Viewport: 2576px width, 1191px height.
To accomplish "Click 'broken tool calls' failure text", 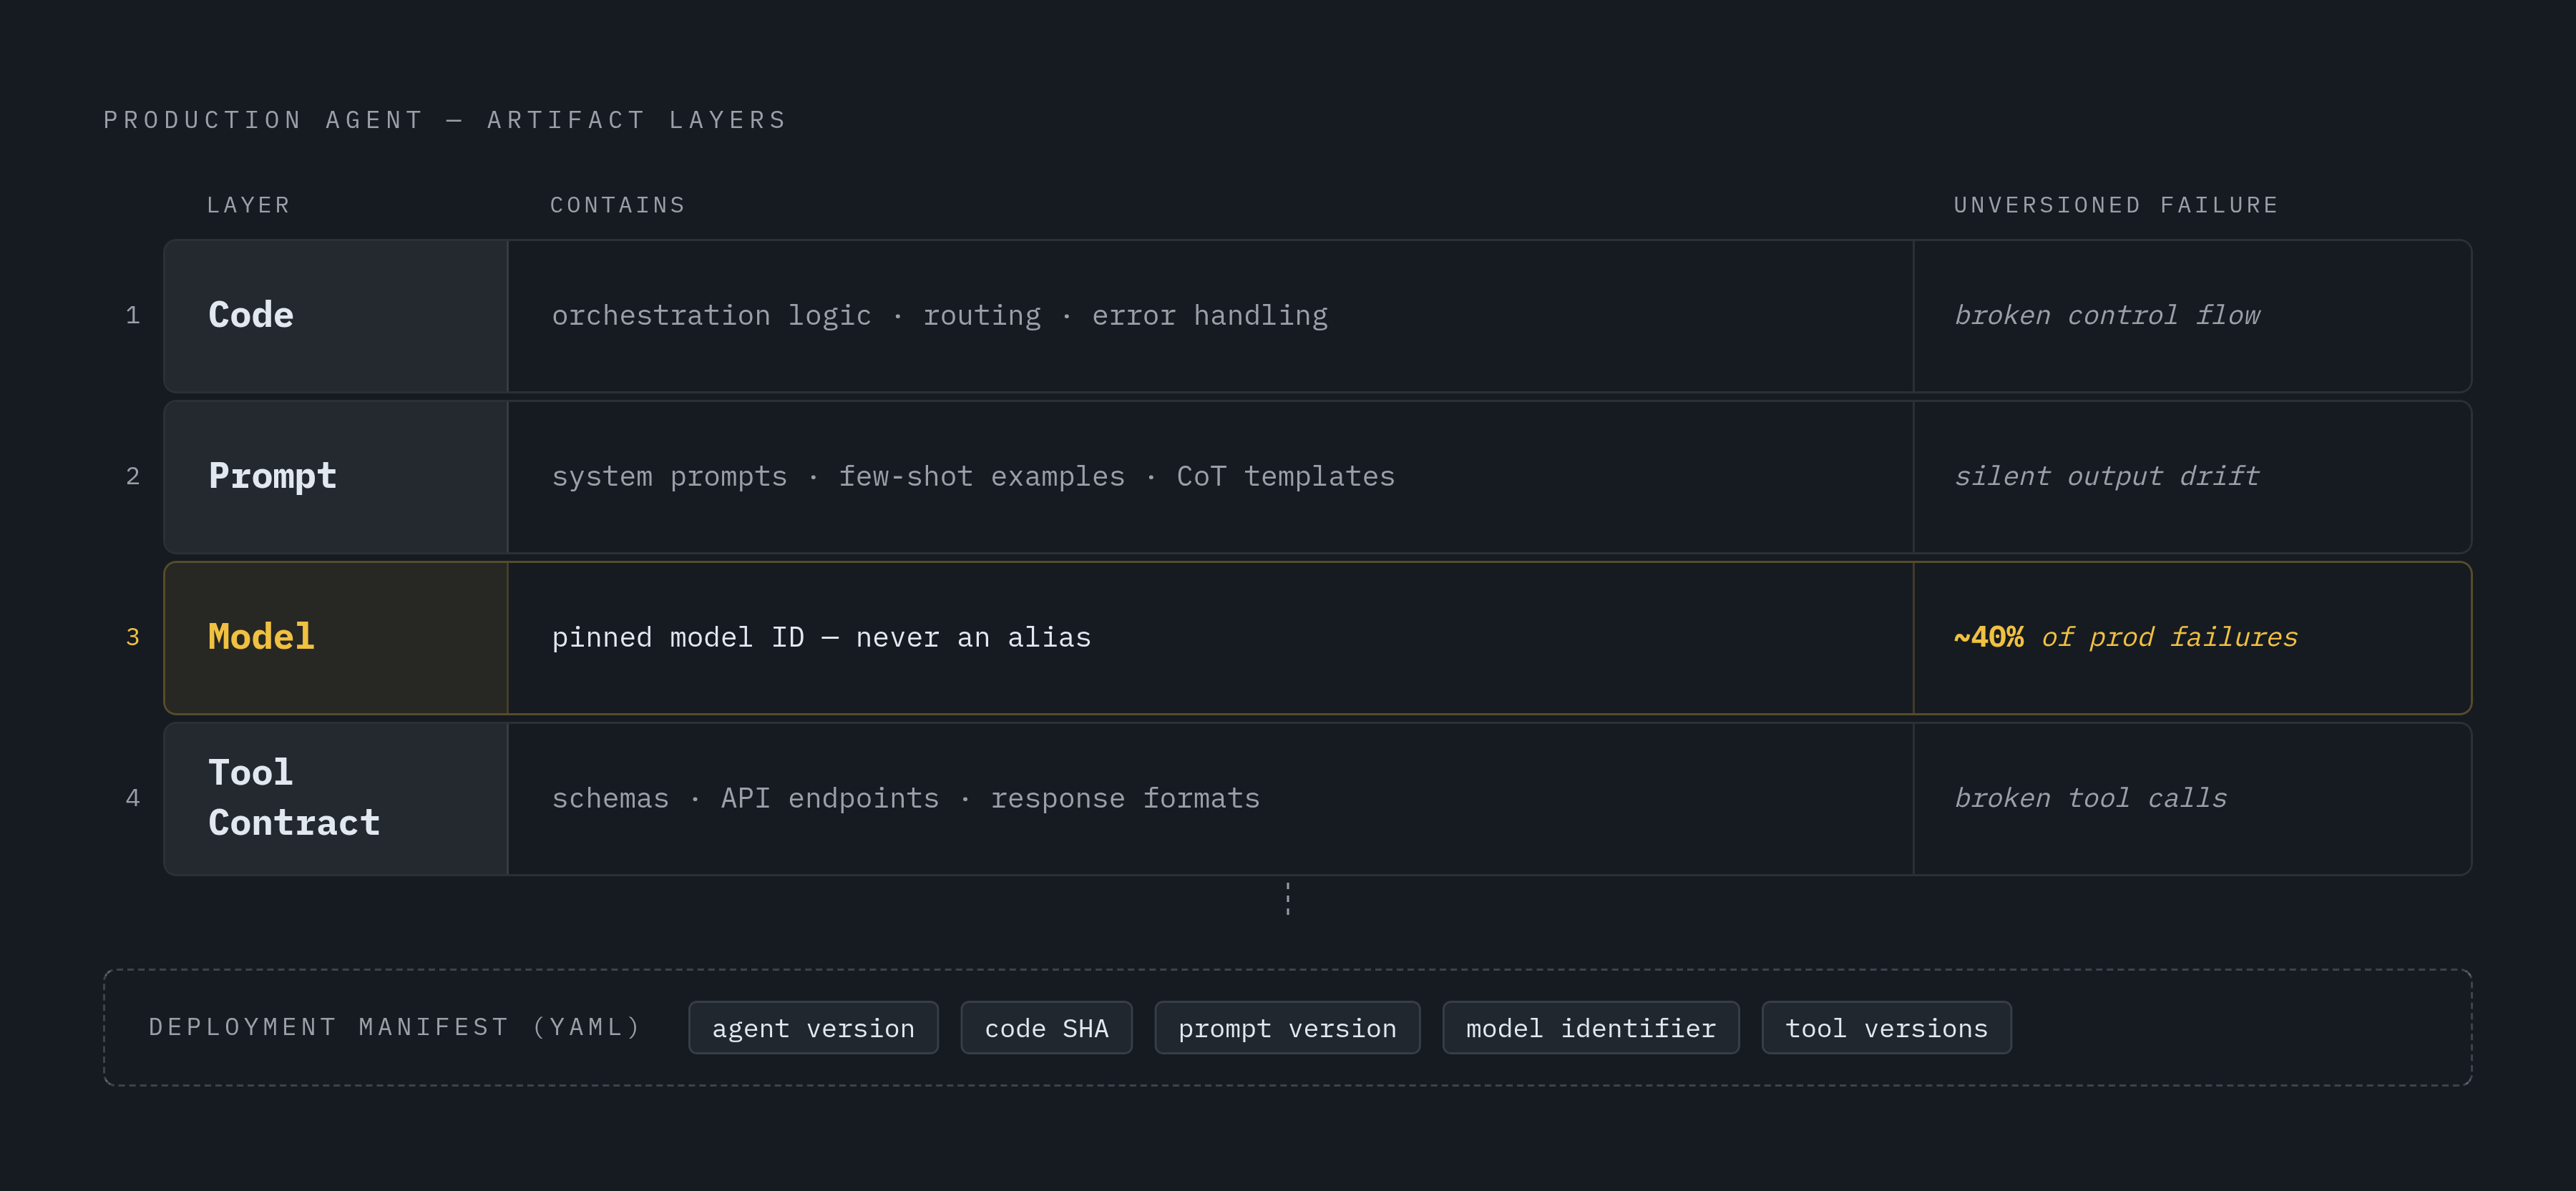I will (2091, 799).
